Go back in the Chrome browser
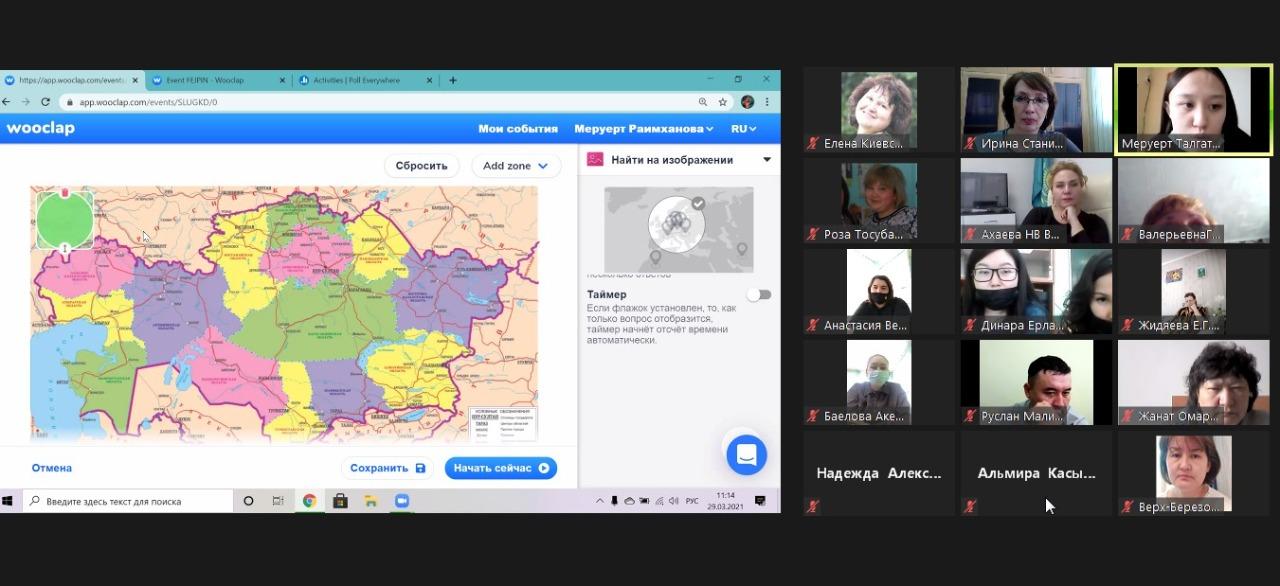 pos(7,102)
